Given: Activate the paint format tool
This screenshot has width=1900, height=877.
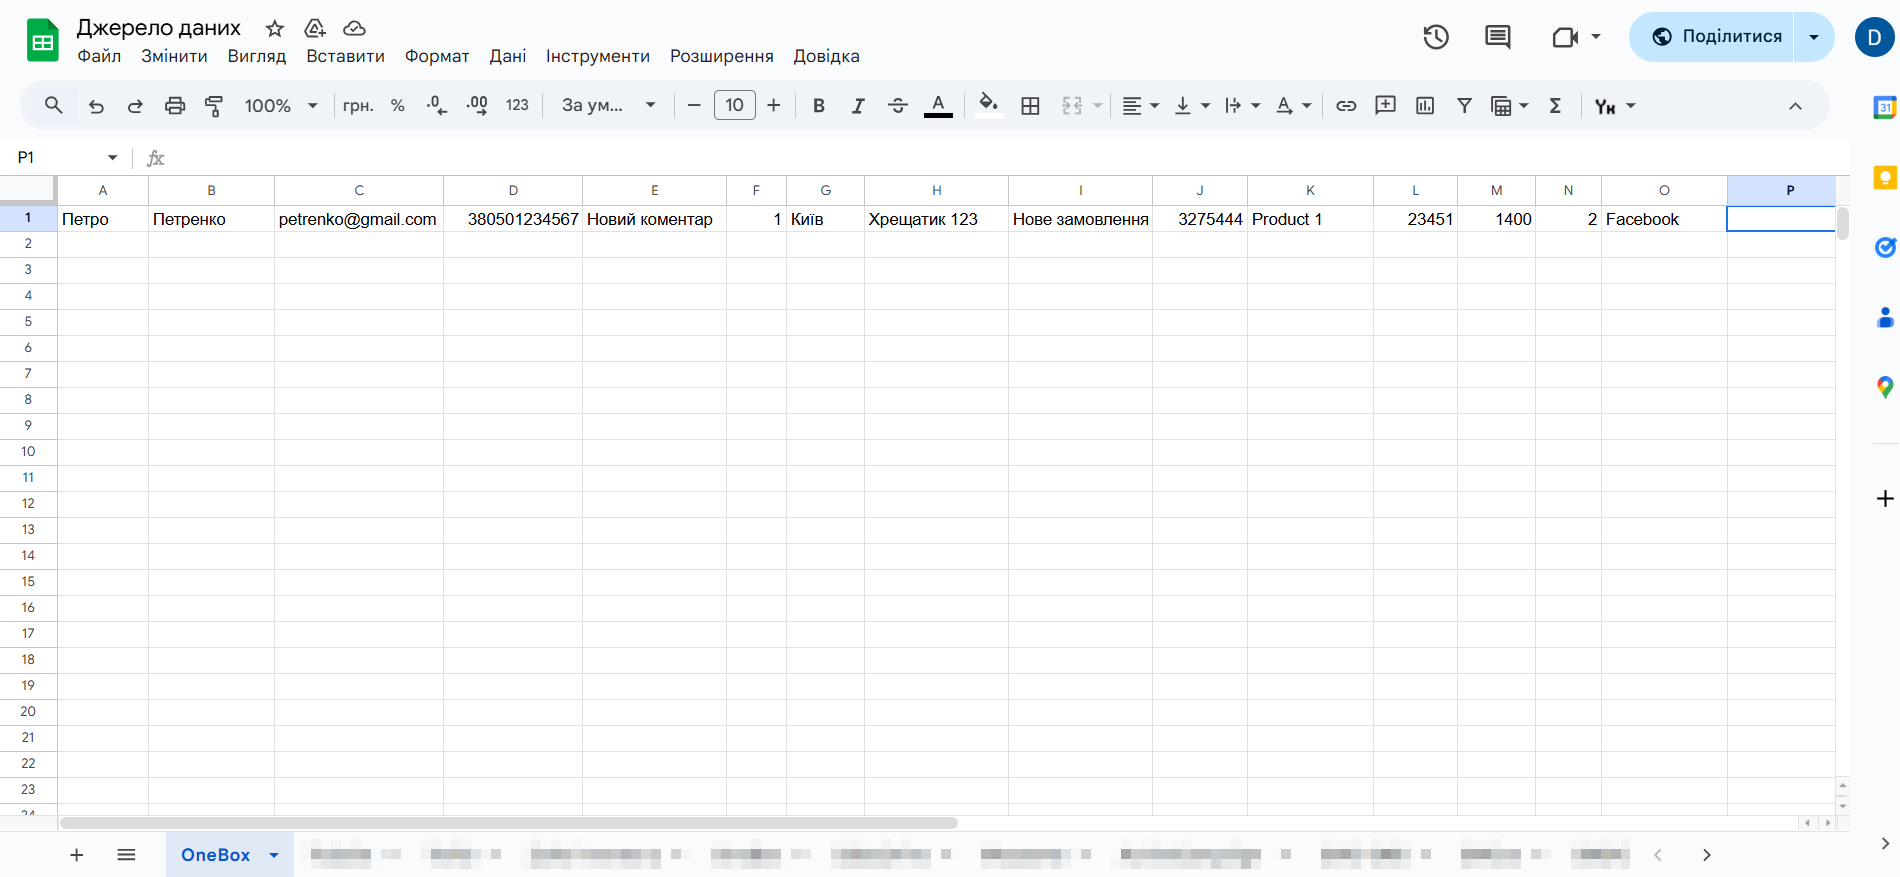Looking at the screenshot, I should coord(214,105).
